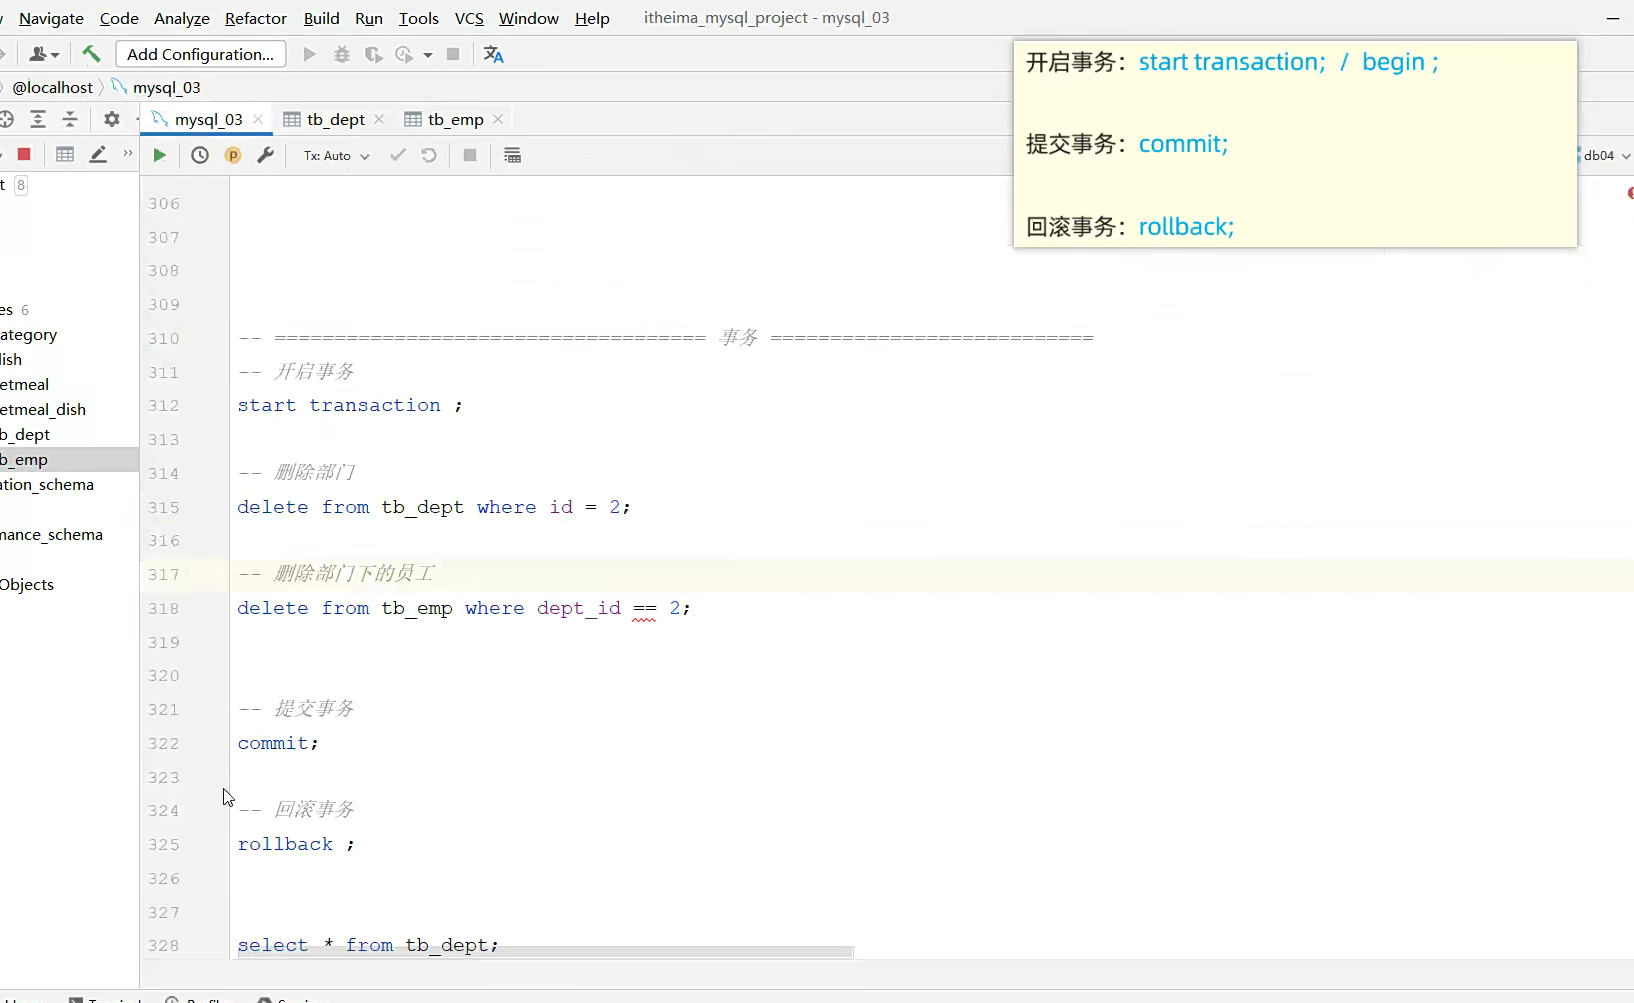Open the Tx: Auto transaction mode dropdown

click(337, 155)
